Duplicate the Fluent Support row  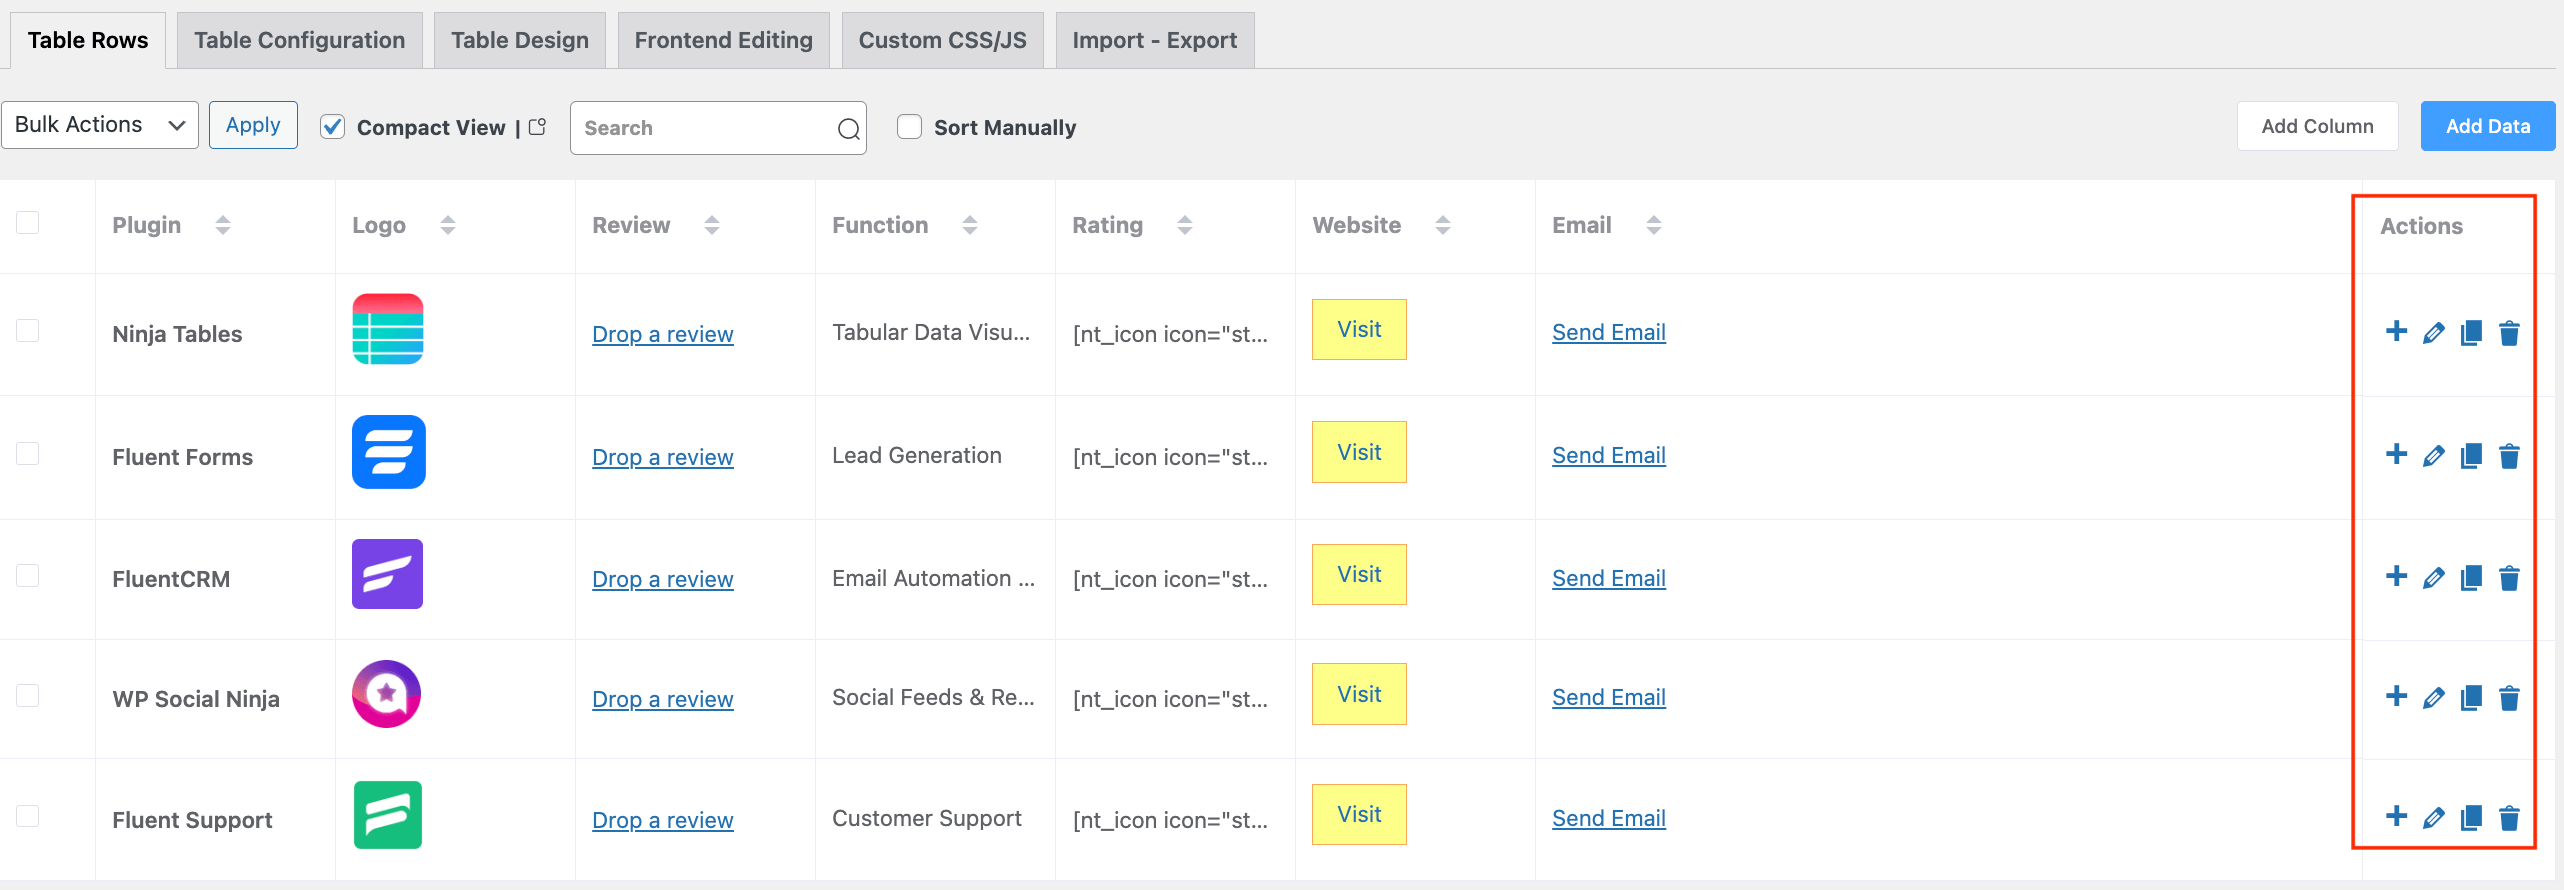coord(2471,818)
